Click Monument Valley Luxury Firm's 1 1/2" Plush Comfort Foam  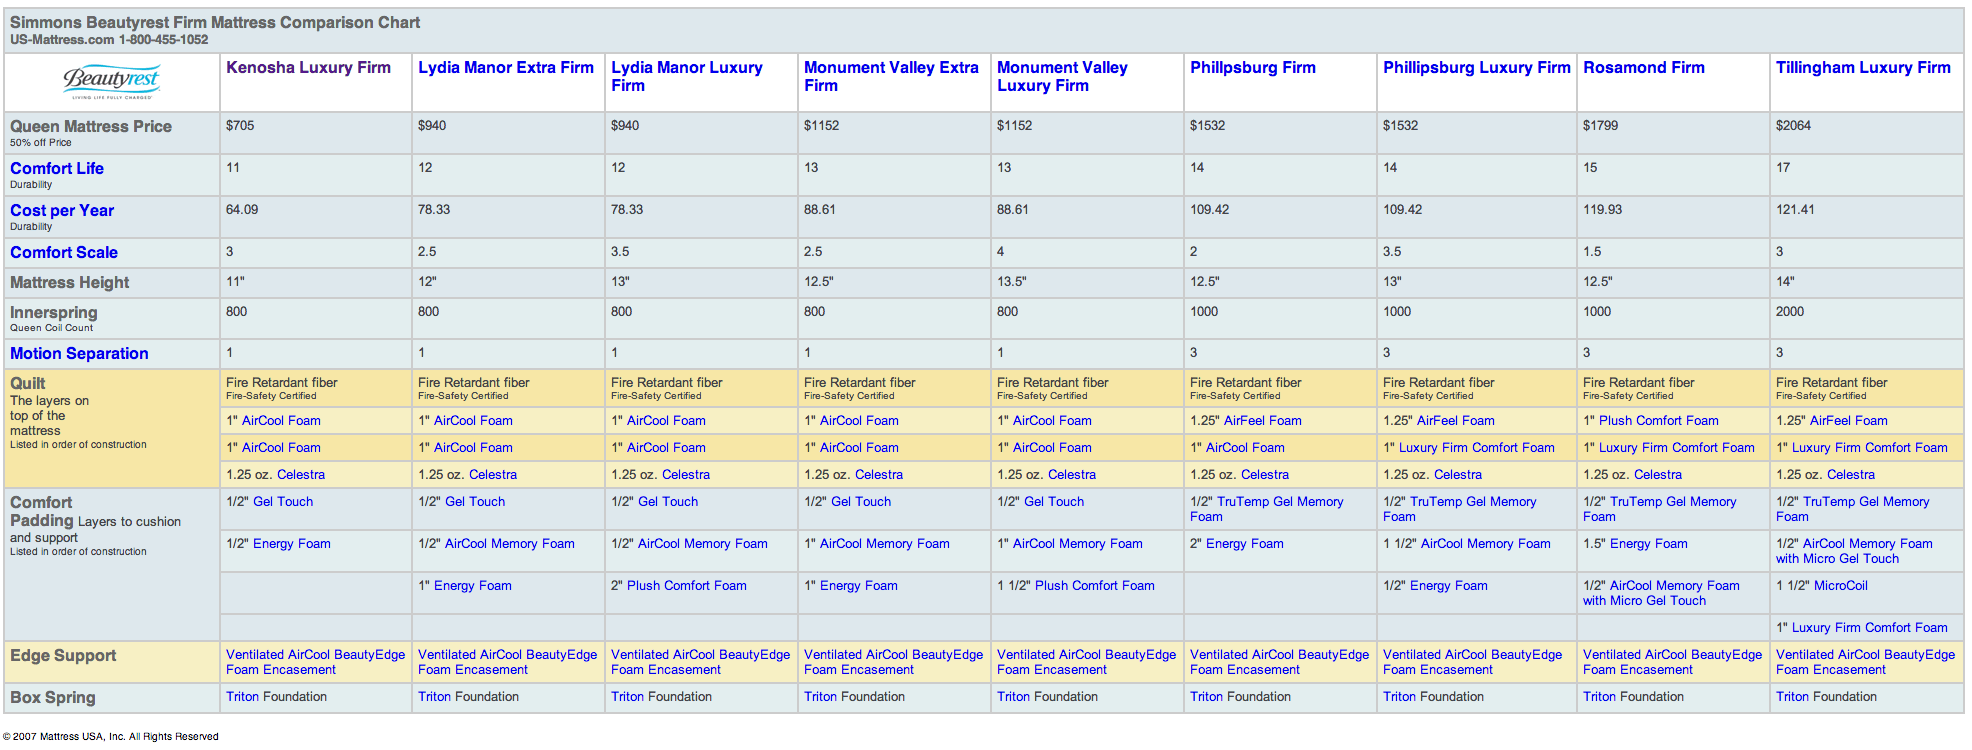[1095, 586]
